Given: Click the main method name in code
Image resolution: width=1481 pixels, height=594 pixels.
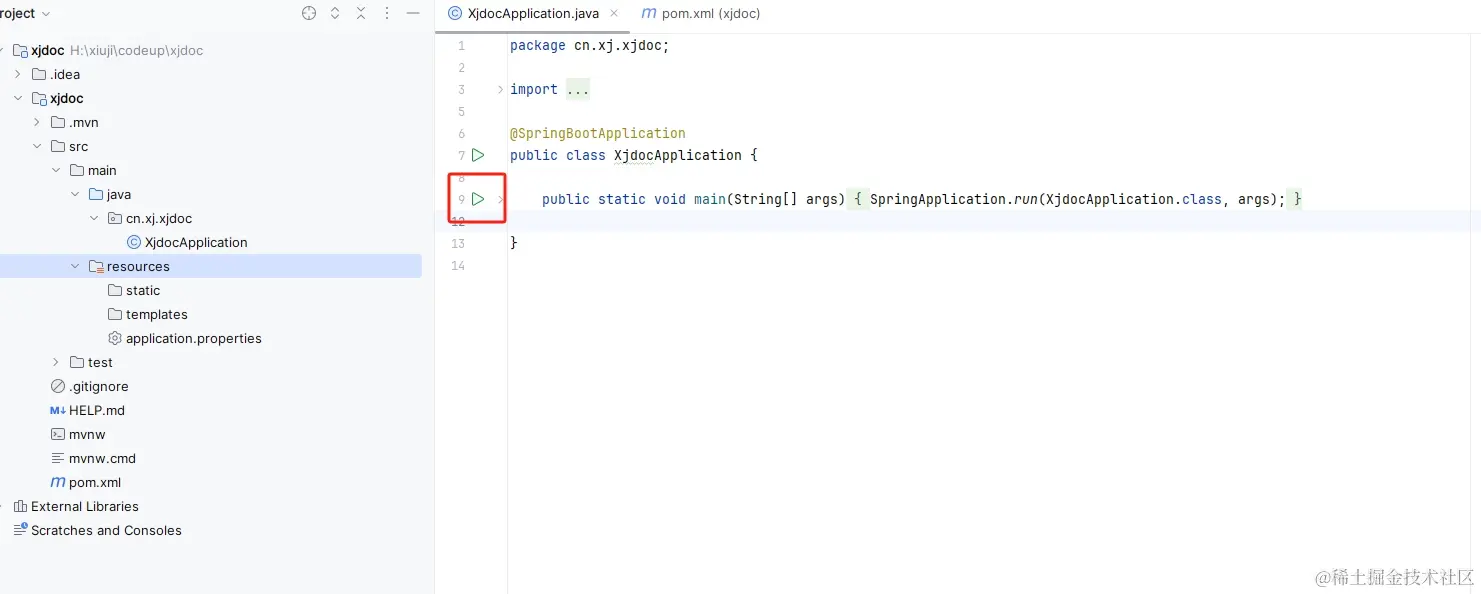Looking at the screenshot, I should tap(710, 199).
